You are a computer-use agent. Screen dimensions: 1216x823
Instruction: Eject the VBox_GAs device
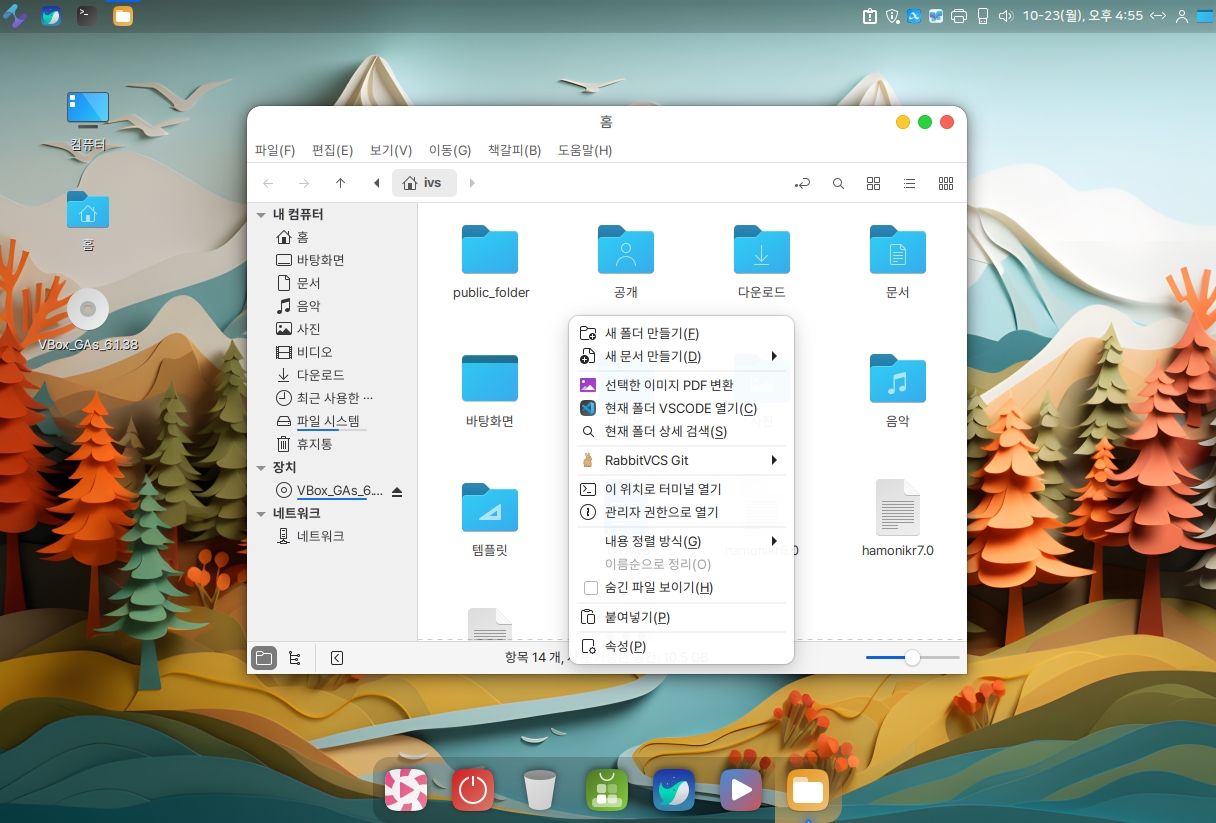397,491
